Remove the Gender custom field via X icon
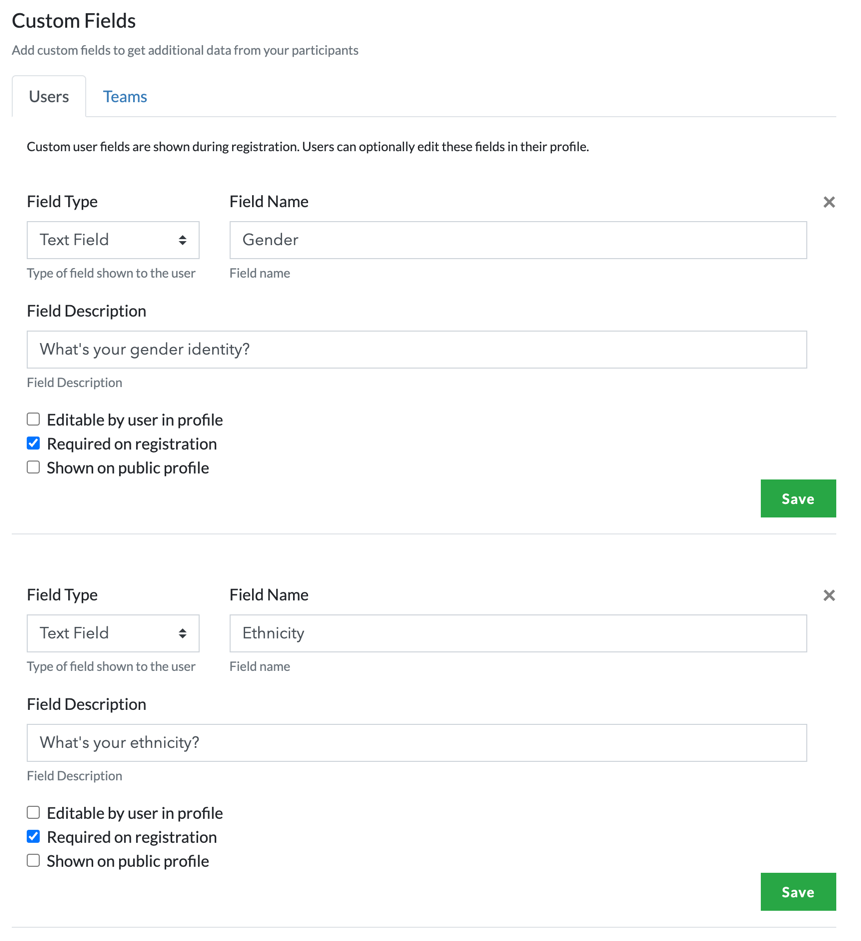Image resolution: width=861 pixels, height=941 pixels. (829, 202)
